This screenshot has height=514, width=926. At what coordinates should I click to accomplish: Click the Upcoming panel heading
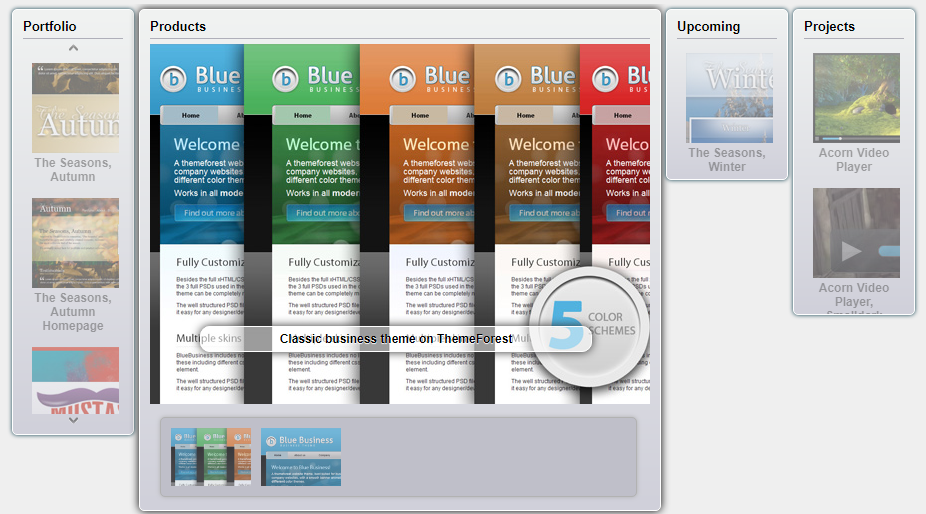(x=708, y=27)
